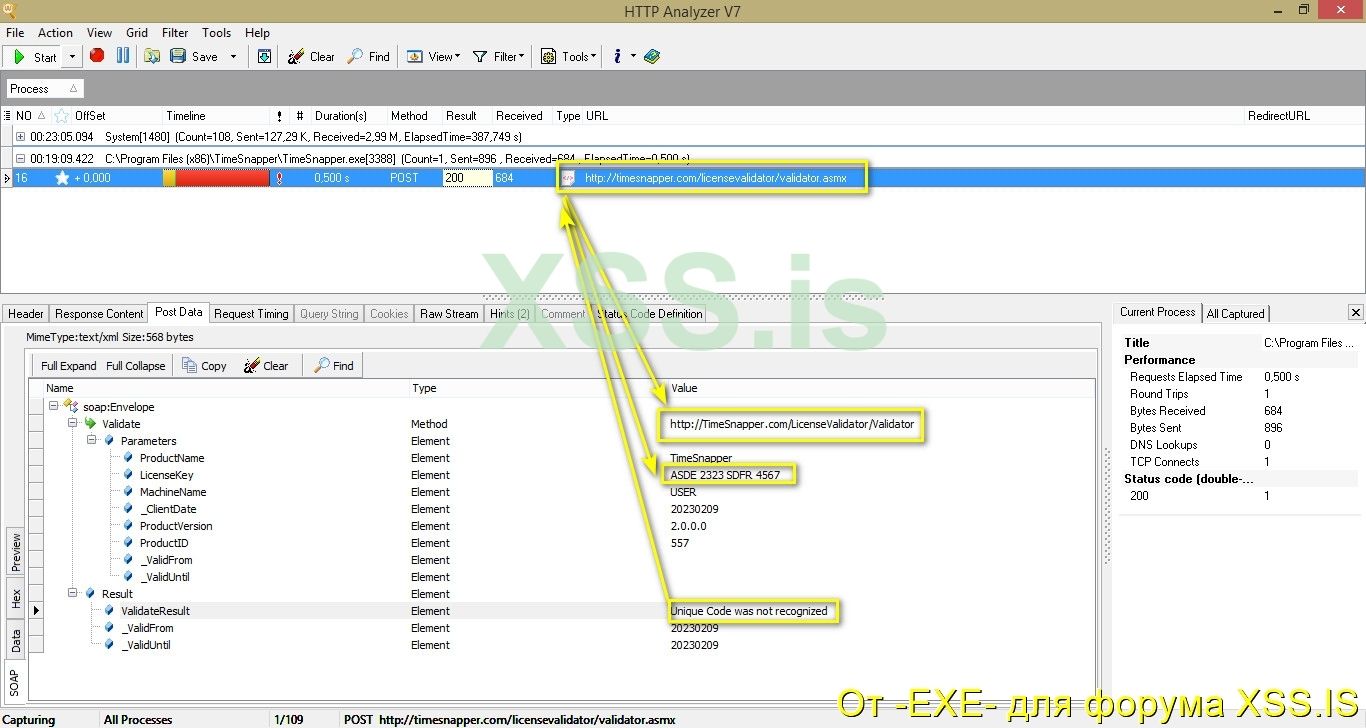
Task: Pause capturing with the pause icon
Action: coord(122,56)
